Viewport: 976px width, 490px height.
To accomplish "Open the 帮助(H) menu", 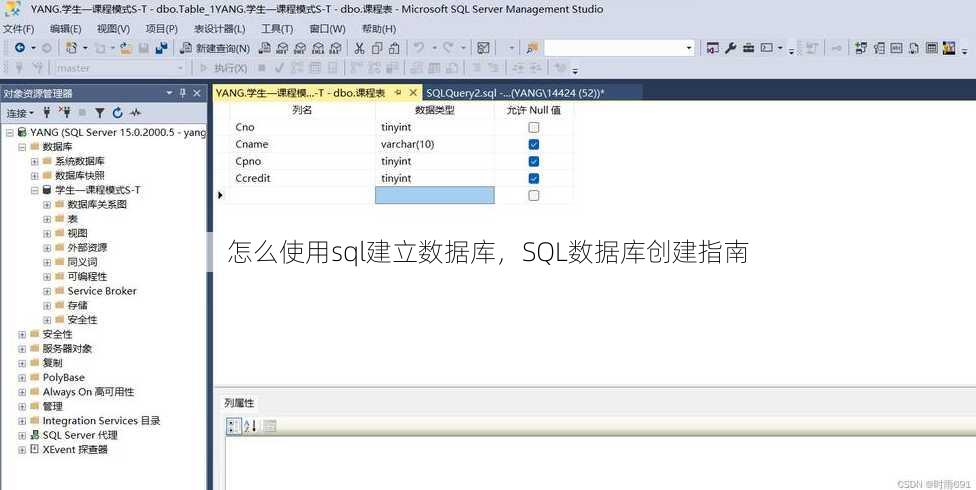I will 378,29.
